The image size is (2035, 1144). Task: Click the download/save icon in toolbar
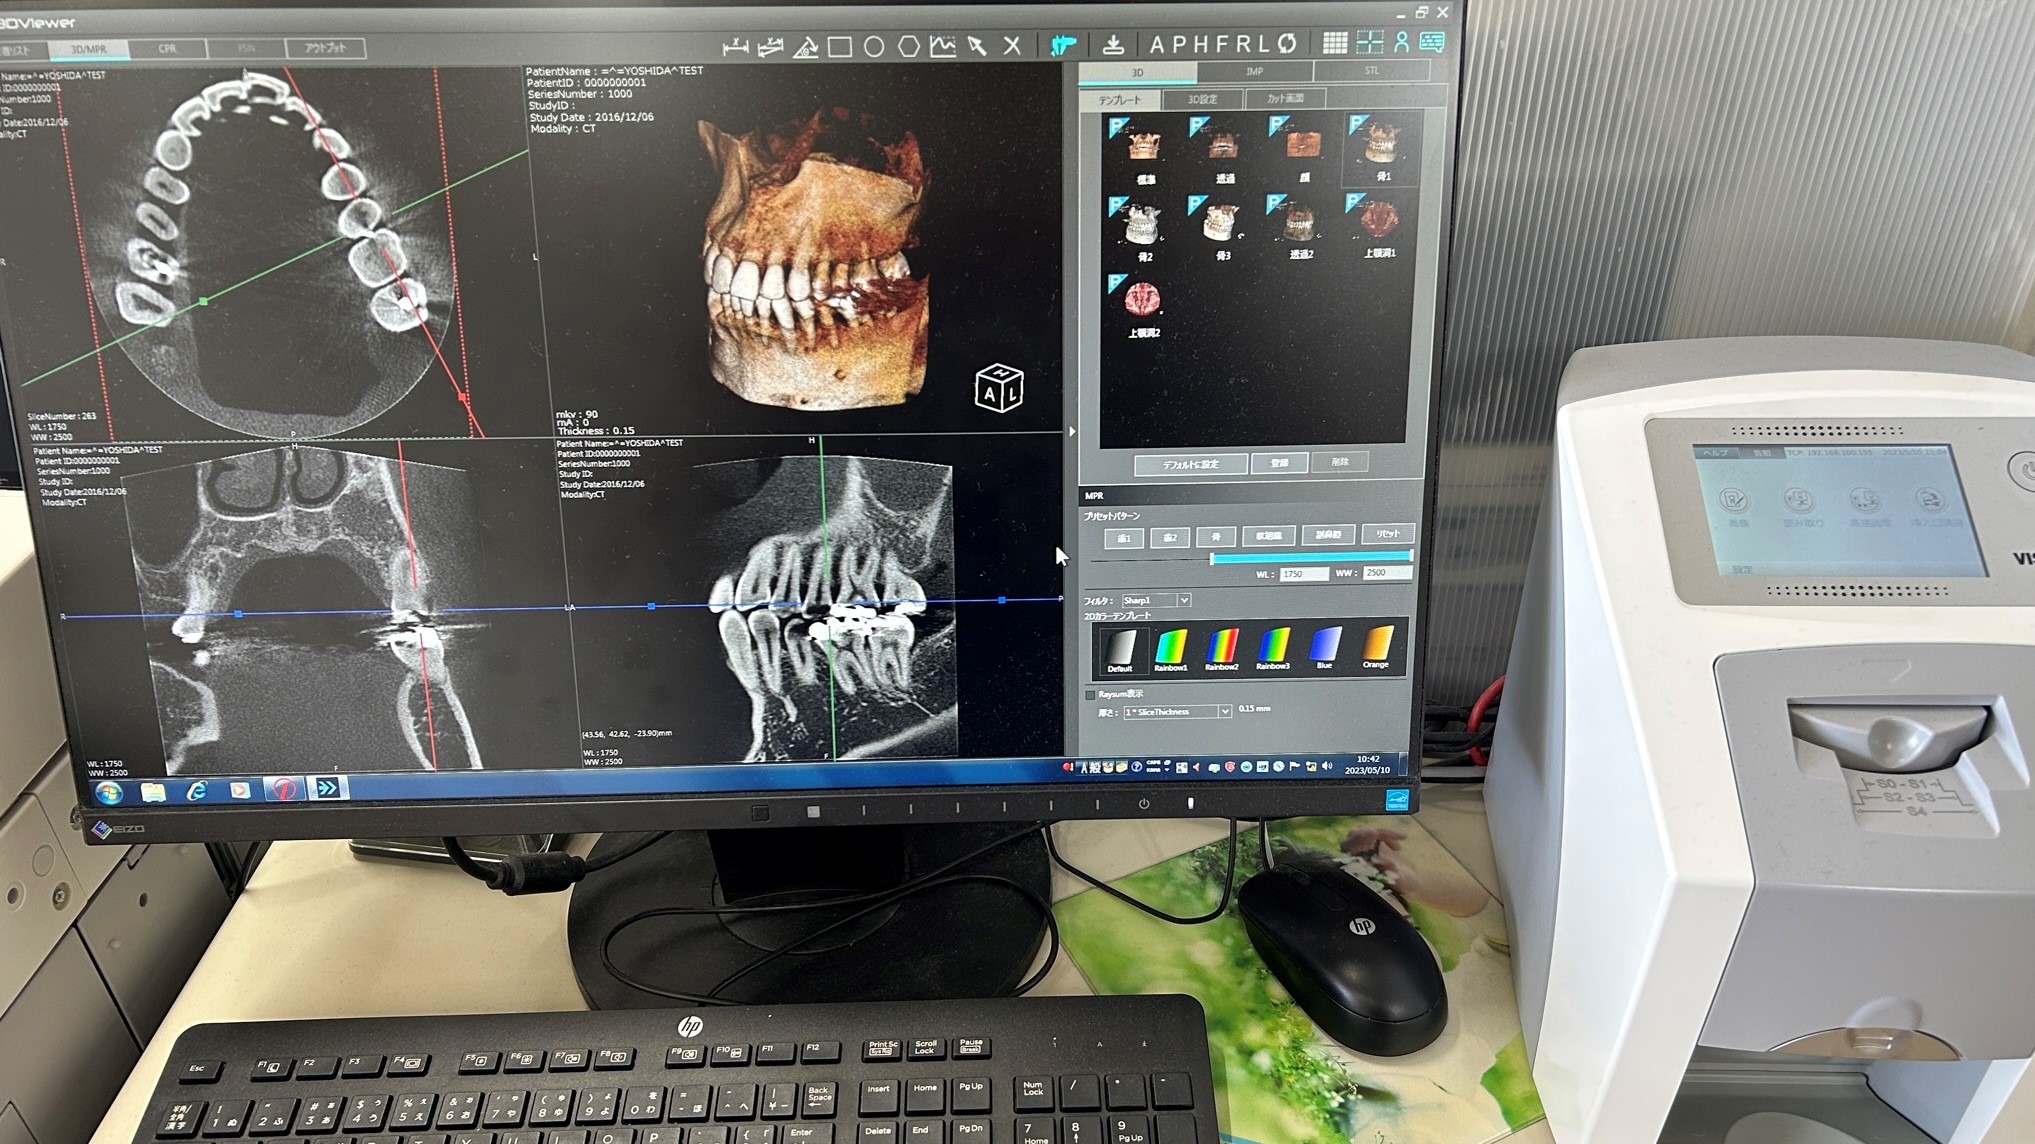[x=1113, y=44]
